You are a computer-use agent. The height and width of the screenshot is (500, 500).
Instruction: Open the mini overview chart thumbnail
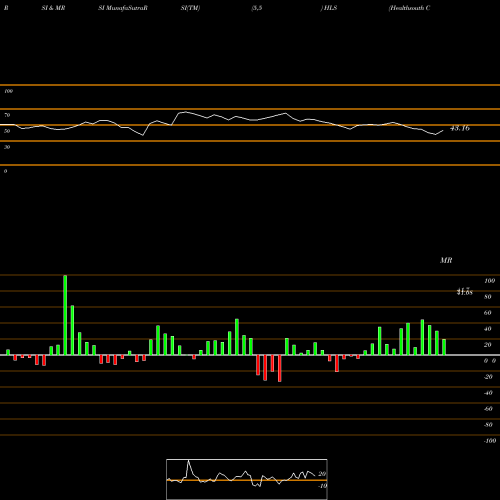coord(247,479)
